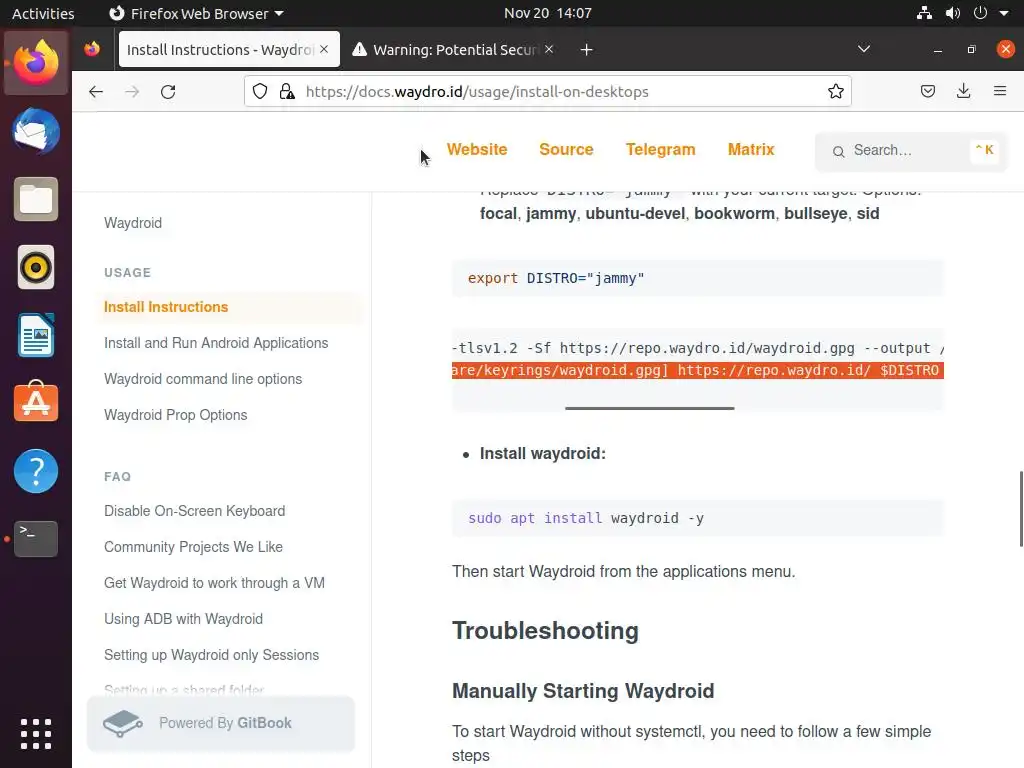Open the network status icon
1024x768 pixels.
[924, 13]
